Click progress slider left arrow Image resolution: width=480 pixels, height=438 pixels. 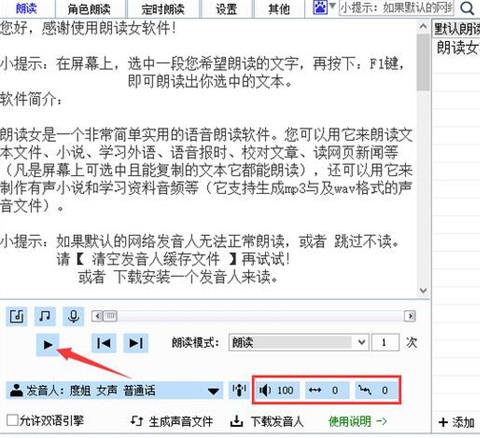[97, 316]
